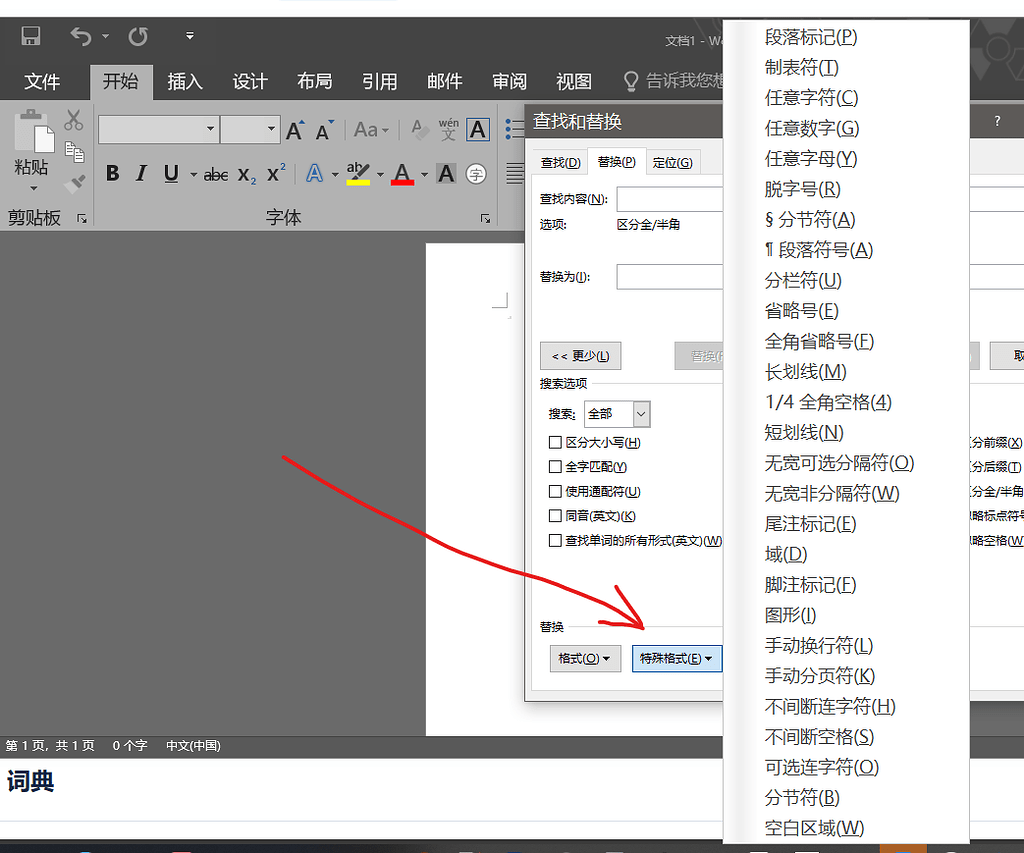Click the red font color swatch
This screenshot has width=1024, height=853.
pos(403,174)
